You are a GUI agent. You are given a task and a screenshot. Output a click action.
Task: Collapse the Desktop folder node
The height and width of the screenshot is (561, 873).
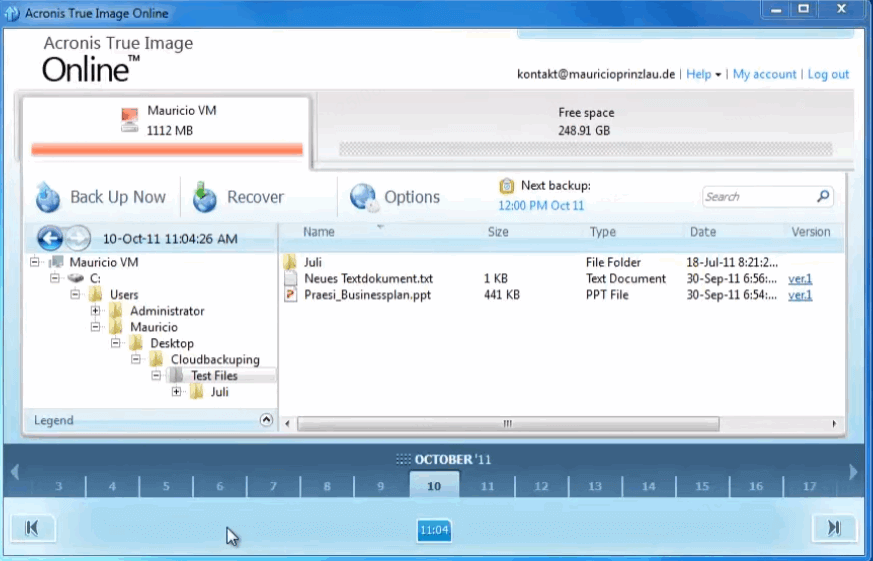coord(115,343)
